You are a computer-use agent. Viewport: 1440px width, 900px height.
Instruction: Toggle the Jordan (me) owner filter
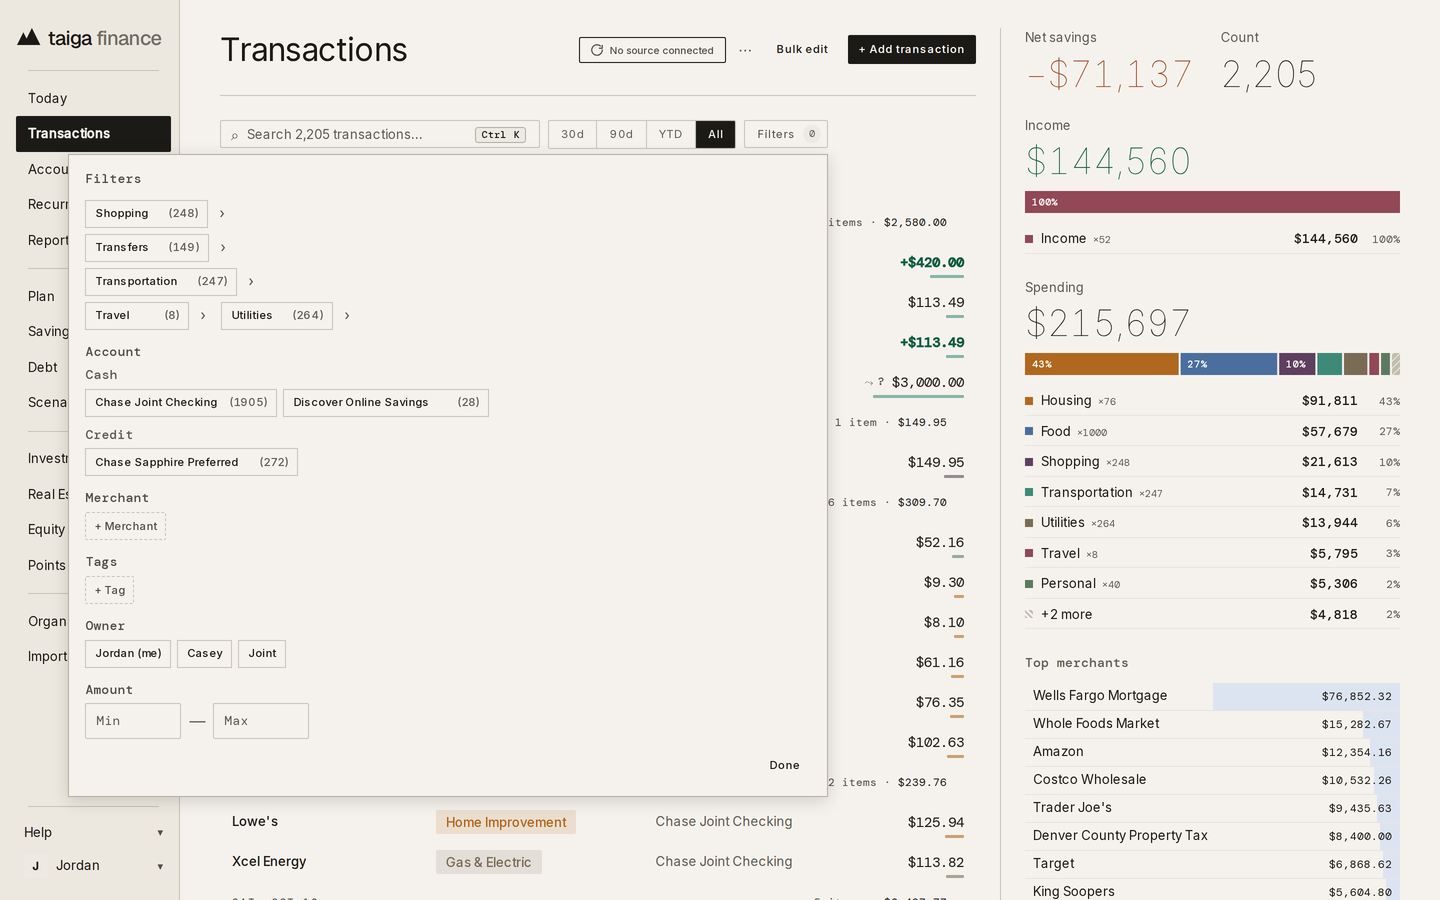pos(128,654)
